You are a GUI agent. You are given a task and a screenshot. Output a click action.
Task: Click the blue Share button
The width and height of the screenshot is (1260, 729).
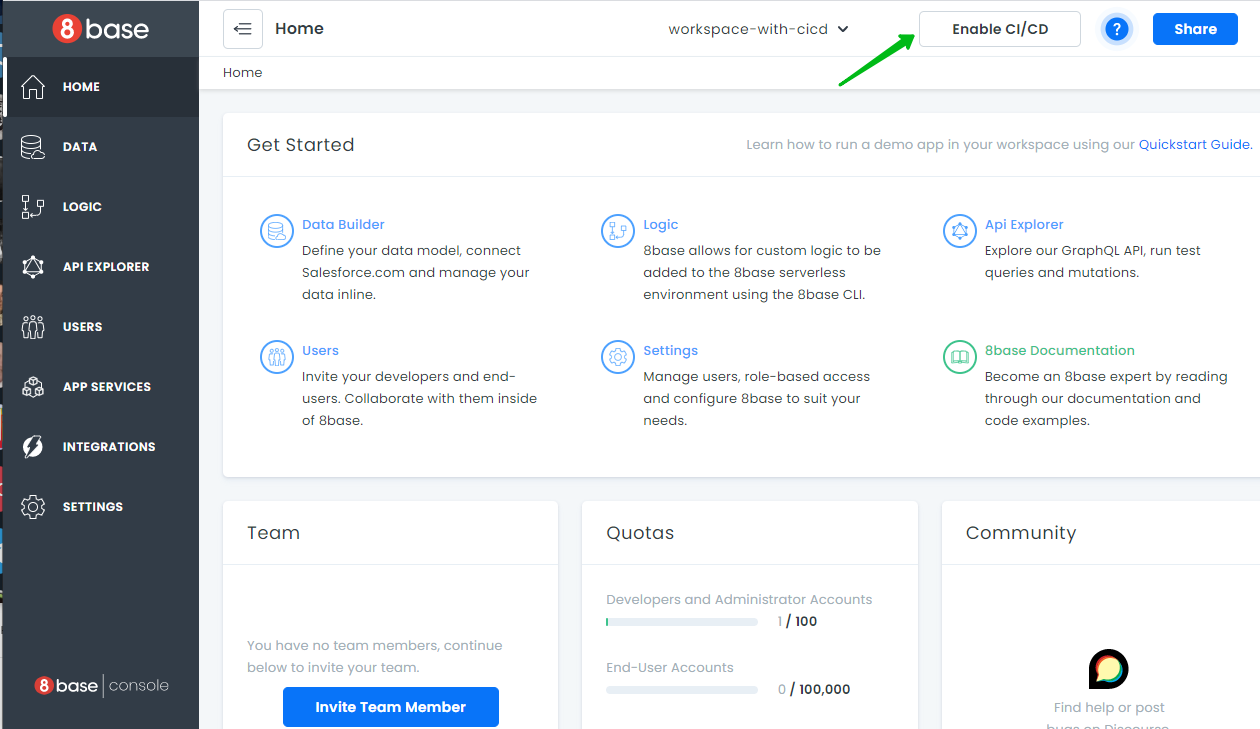click(1195, 29)
